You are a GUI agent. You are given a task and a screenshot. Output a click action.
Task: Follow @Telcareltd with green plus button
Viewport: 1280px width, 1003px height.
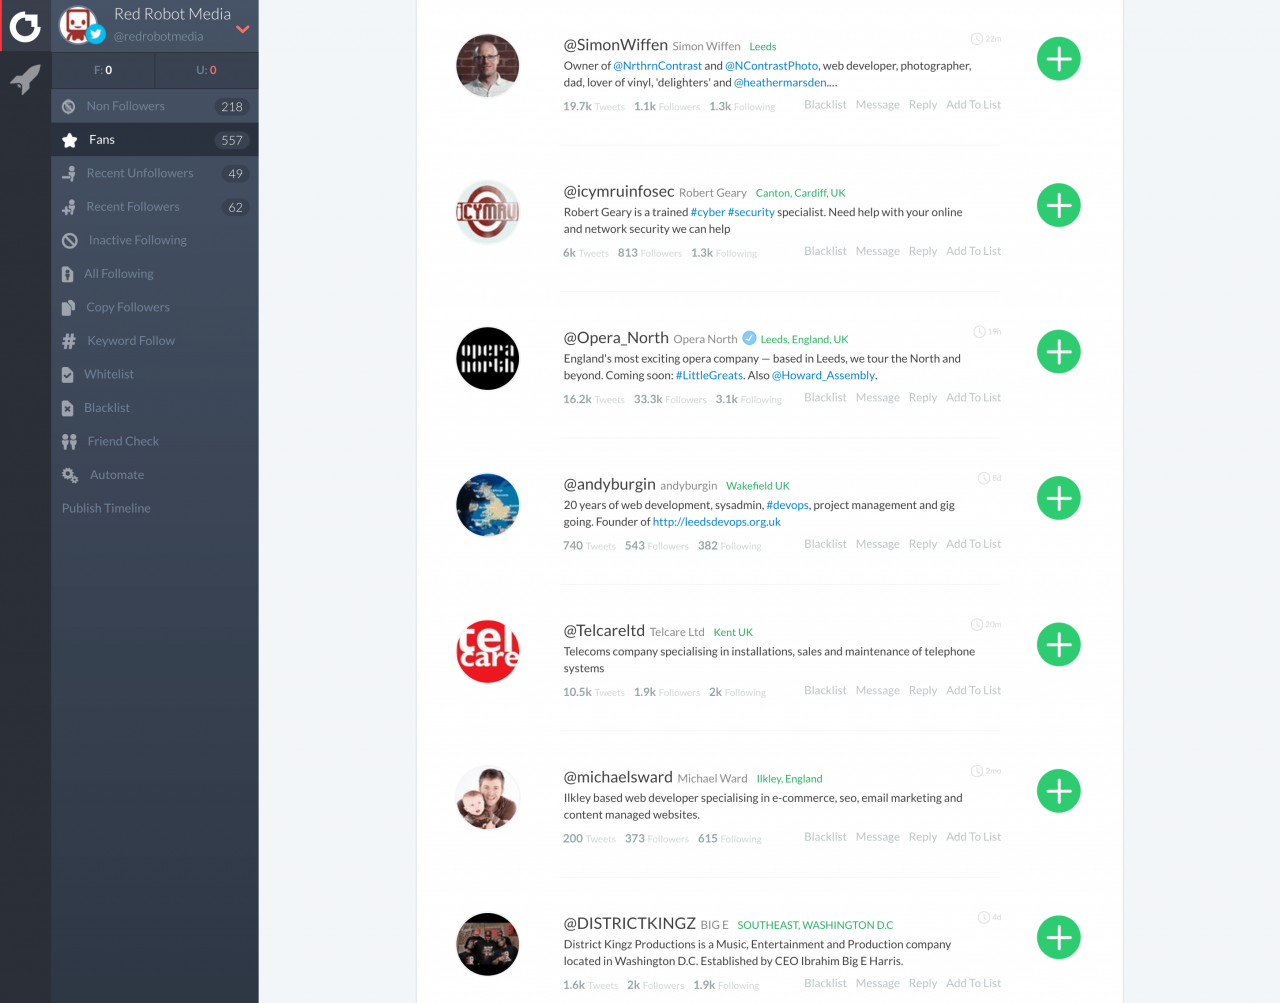(1059, 645)
